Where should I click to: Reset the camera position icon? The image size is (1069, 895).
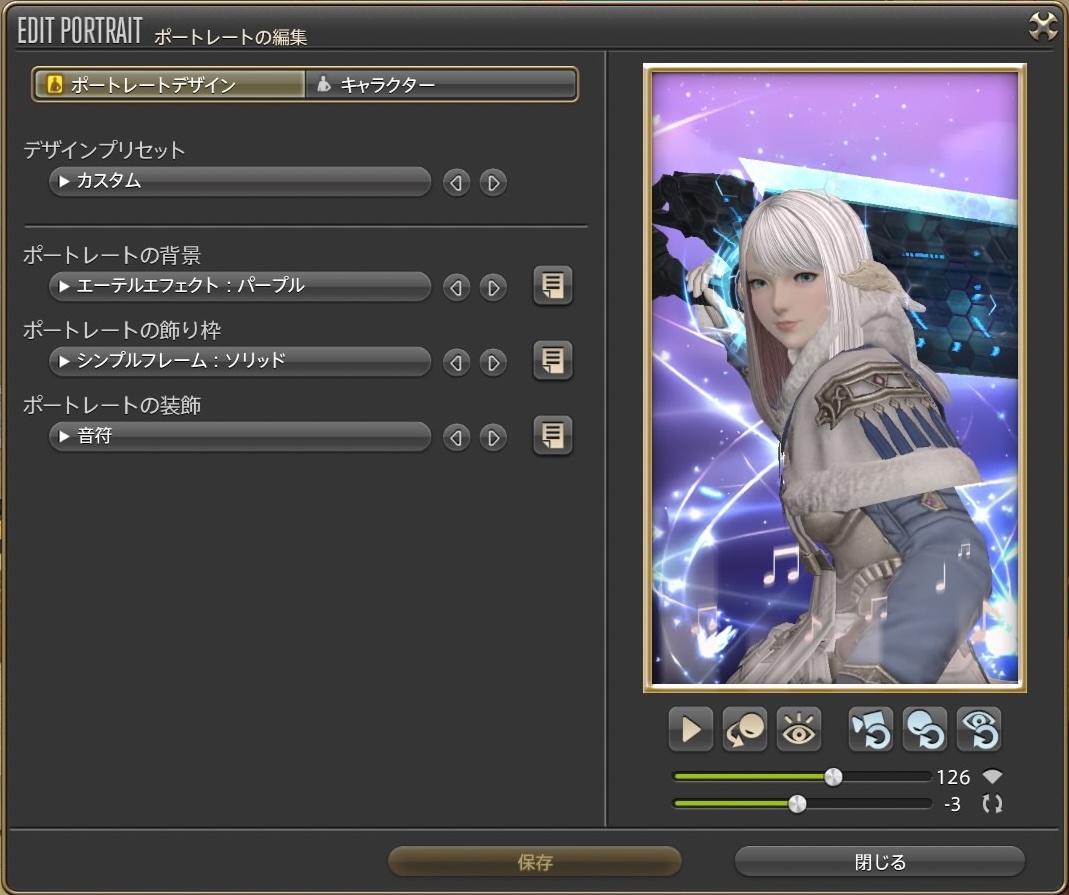[870, 730]
